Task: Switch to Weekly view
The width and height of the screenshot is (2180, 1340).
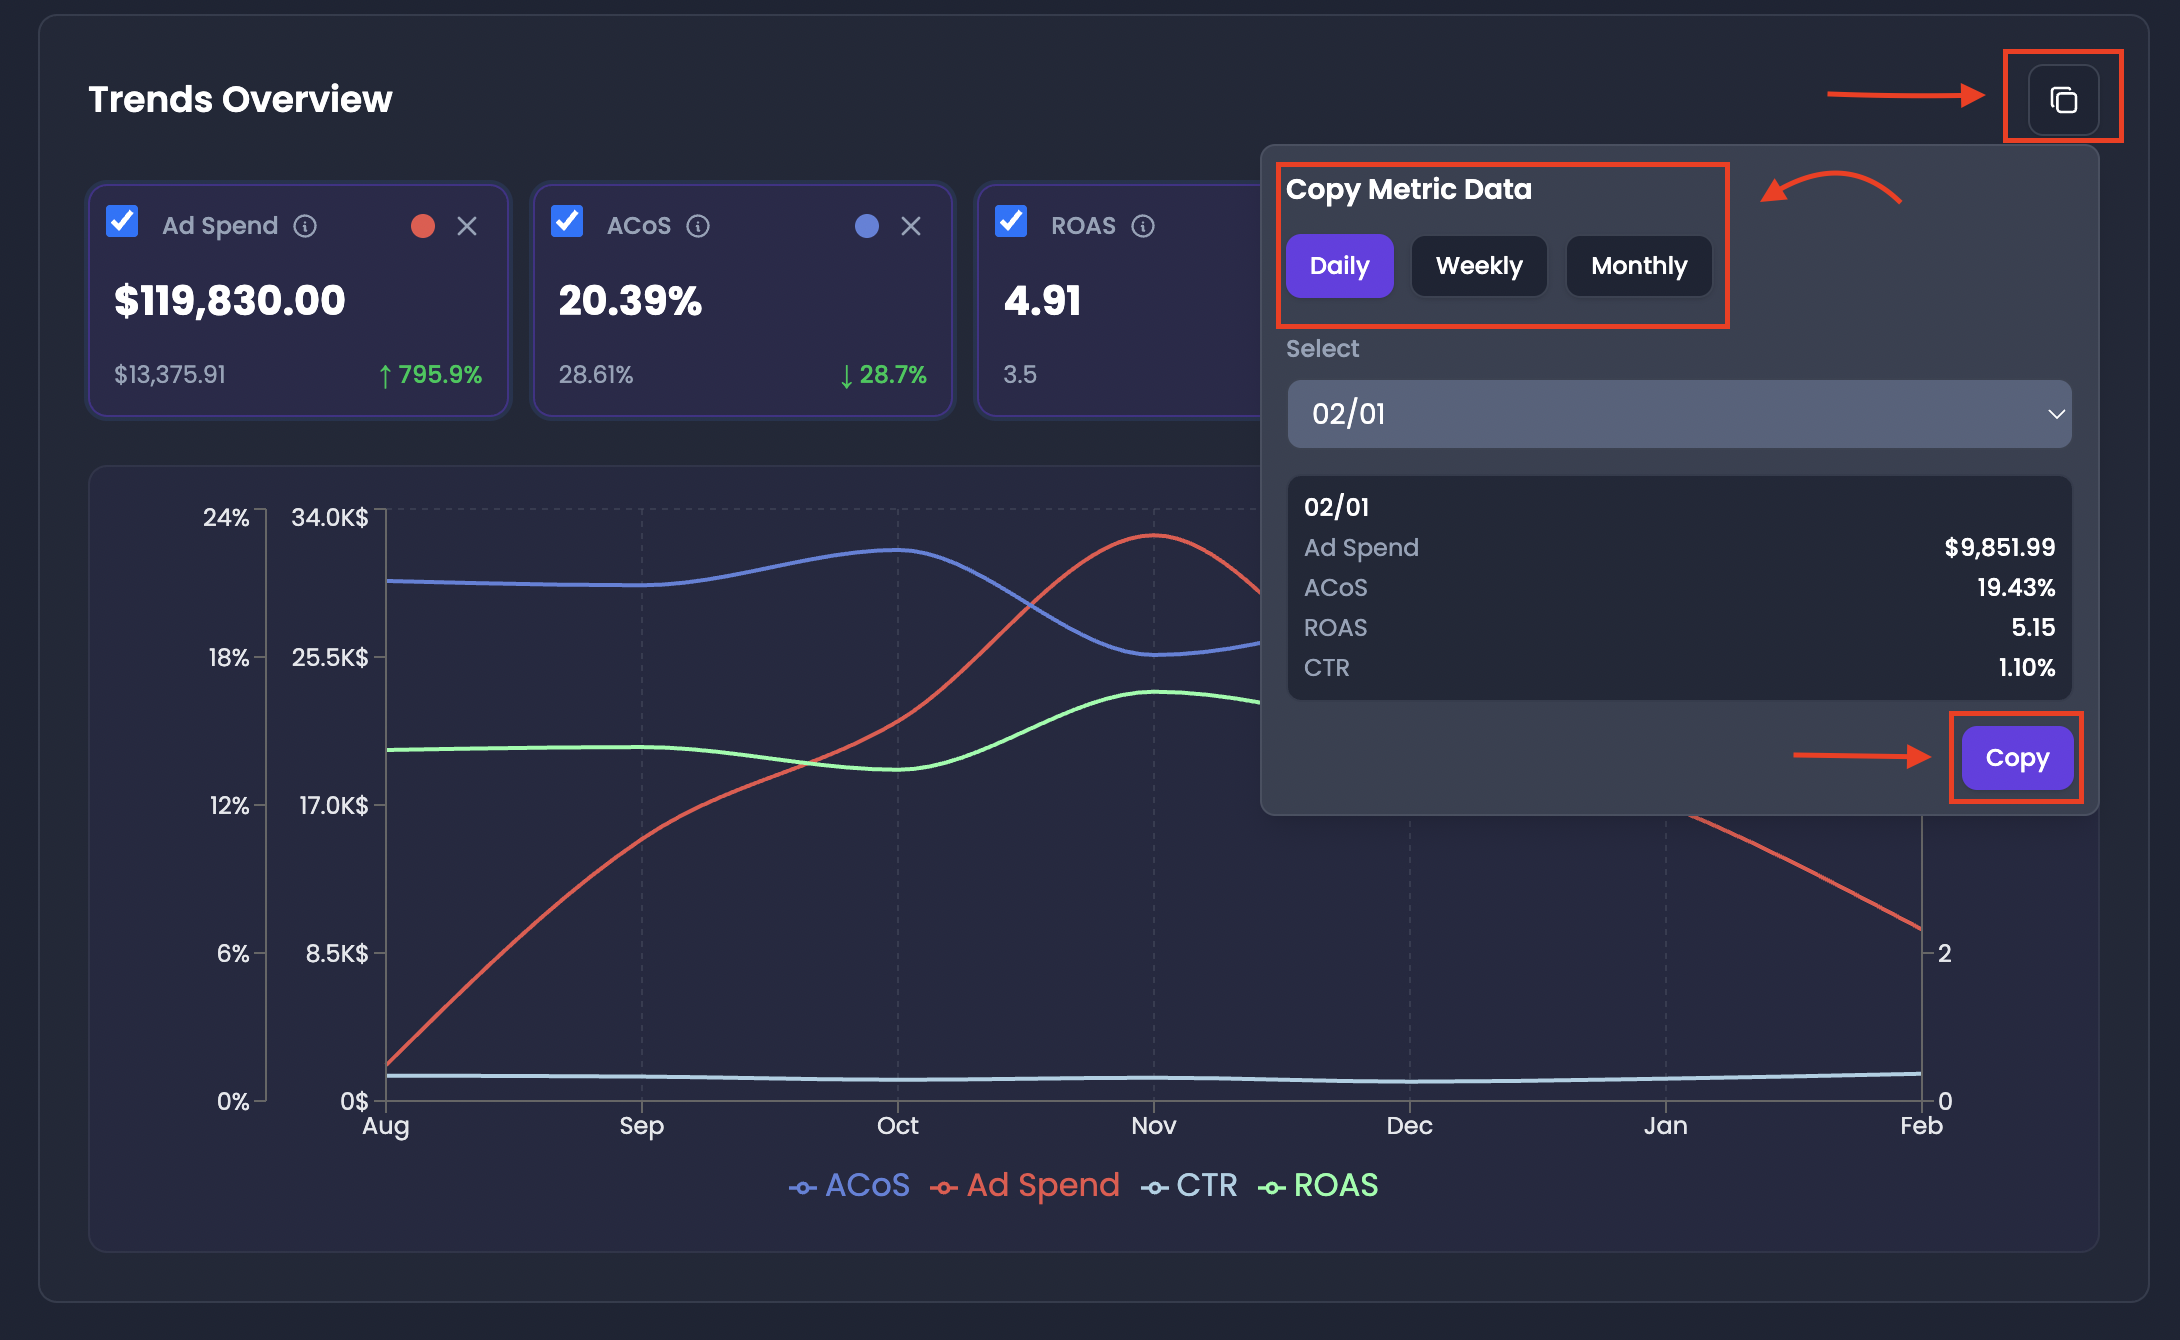Action: [1479, 266]
